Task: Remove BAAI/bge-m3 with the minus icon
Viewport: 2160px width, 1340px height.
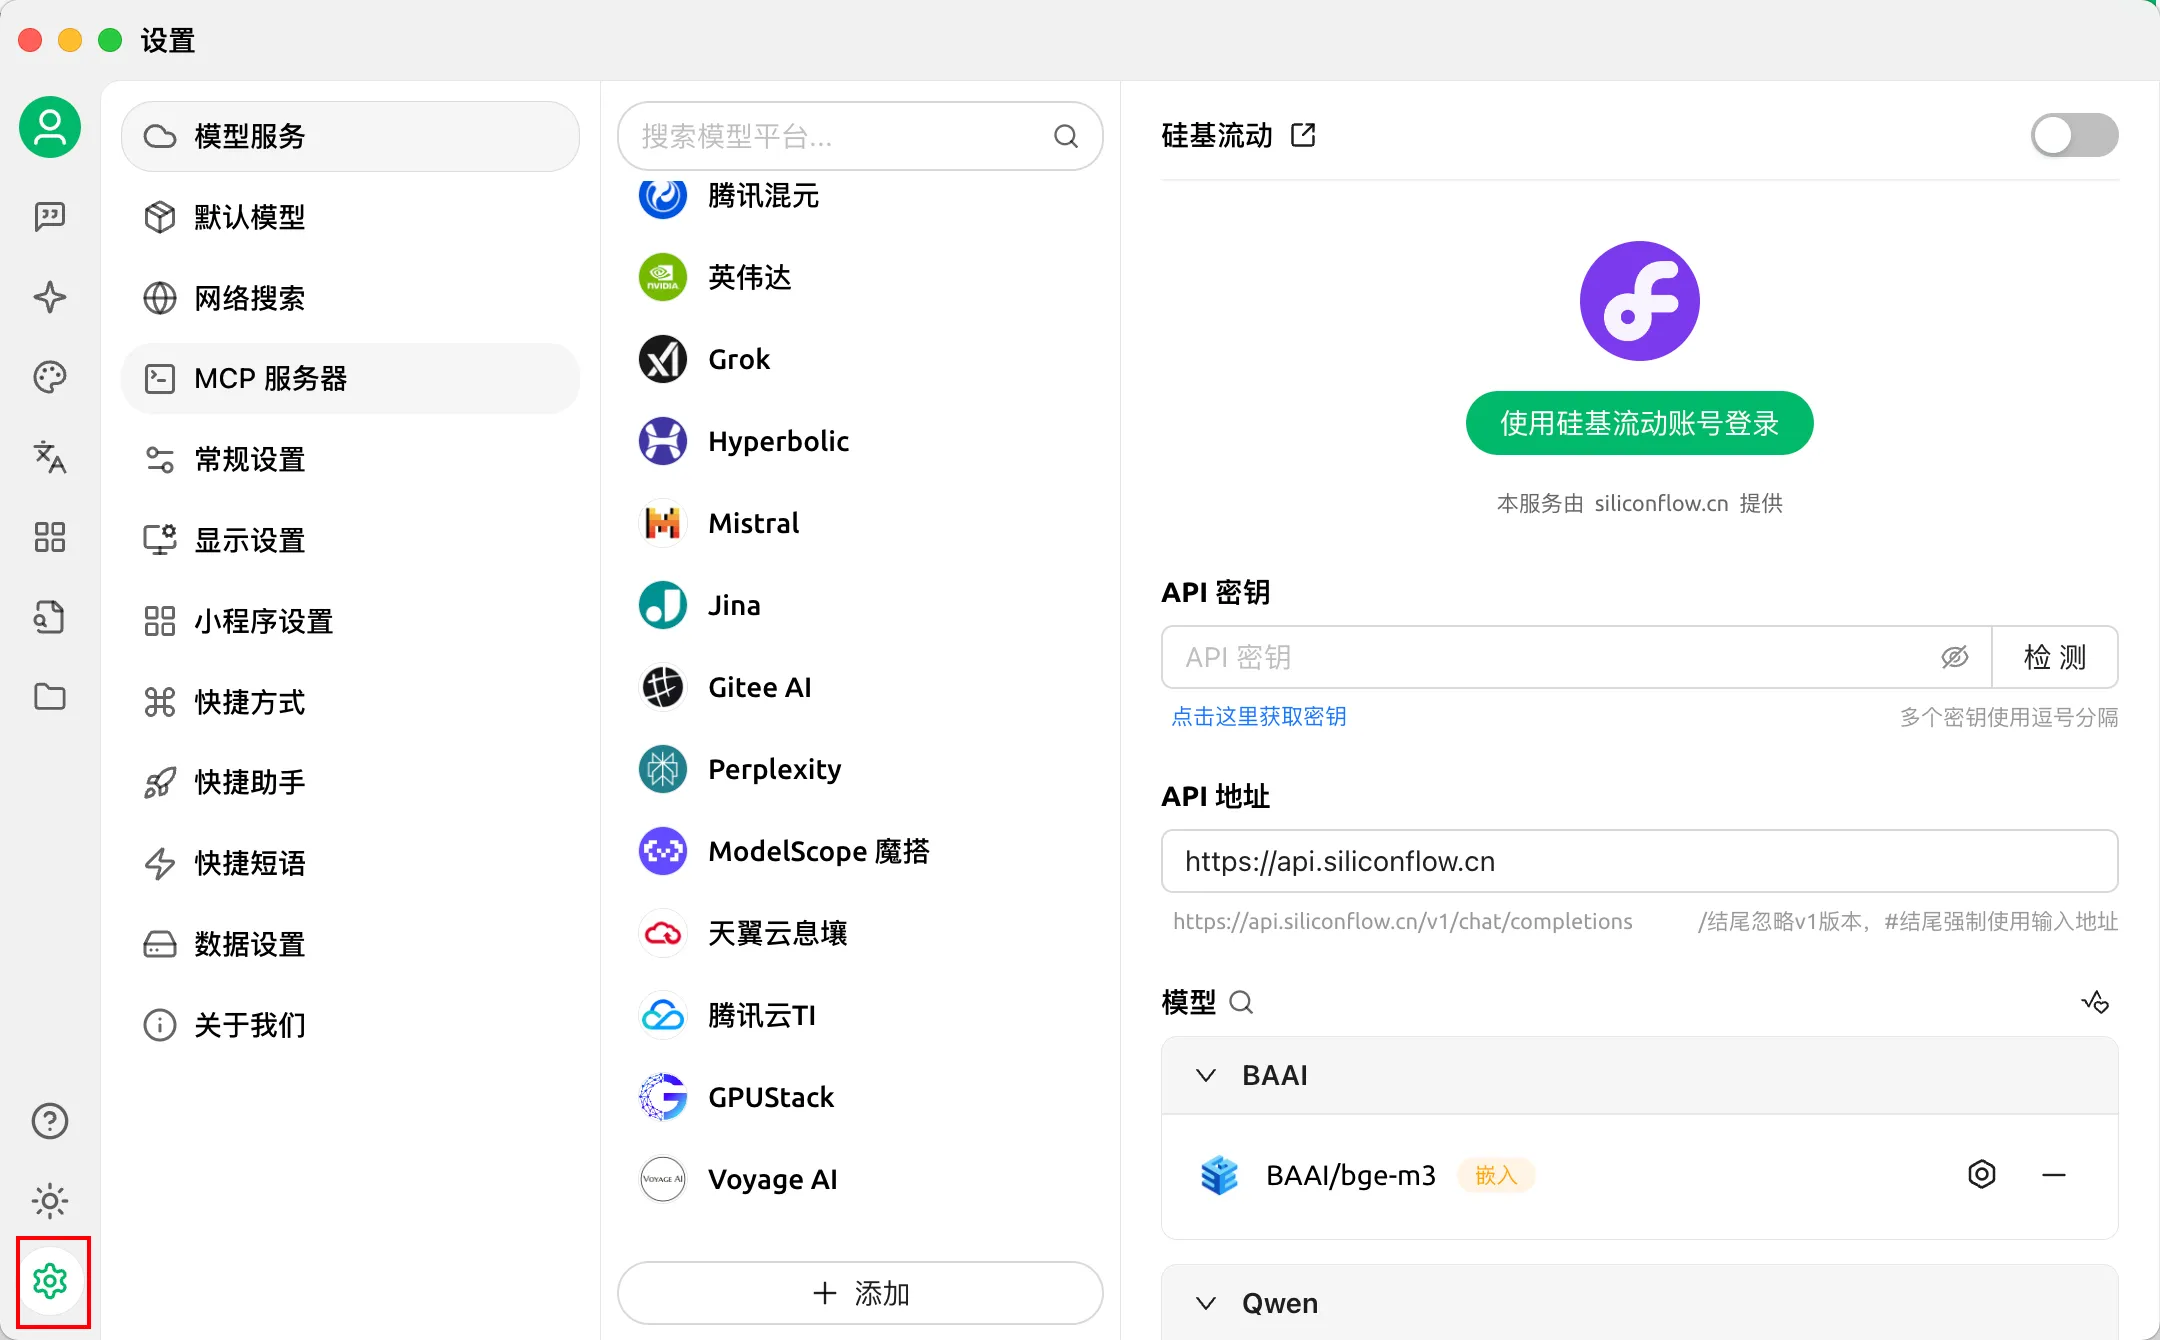Action: point(2053,1174)
